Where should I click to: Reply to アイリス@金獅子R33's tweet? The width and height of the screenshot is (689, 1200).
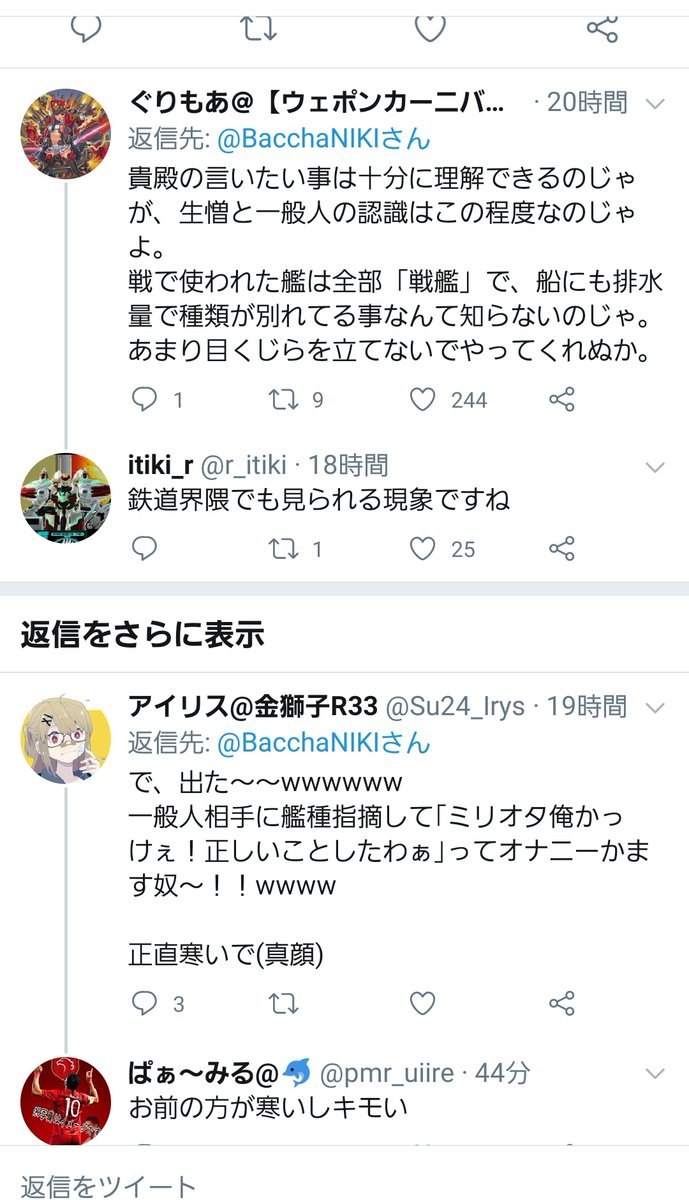[x=145, y=1003]
